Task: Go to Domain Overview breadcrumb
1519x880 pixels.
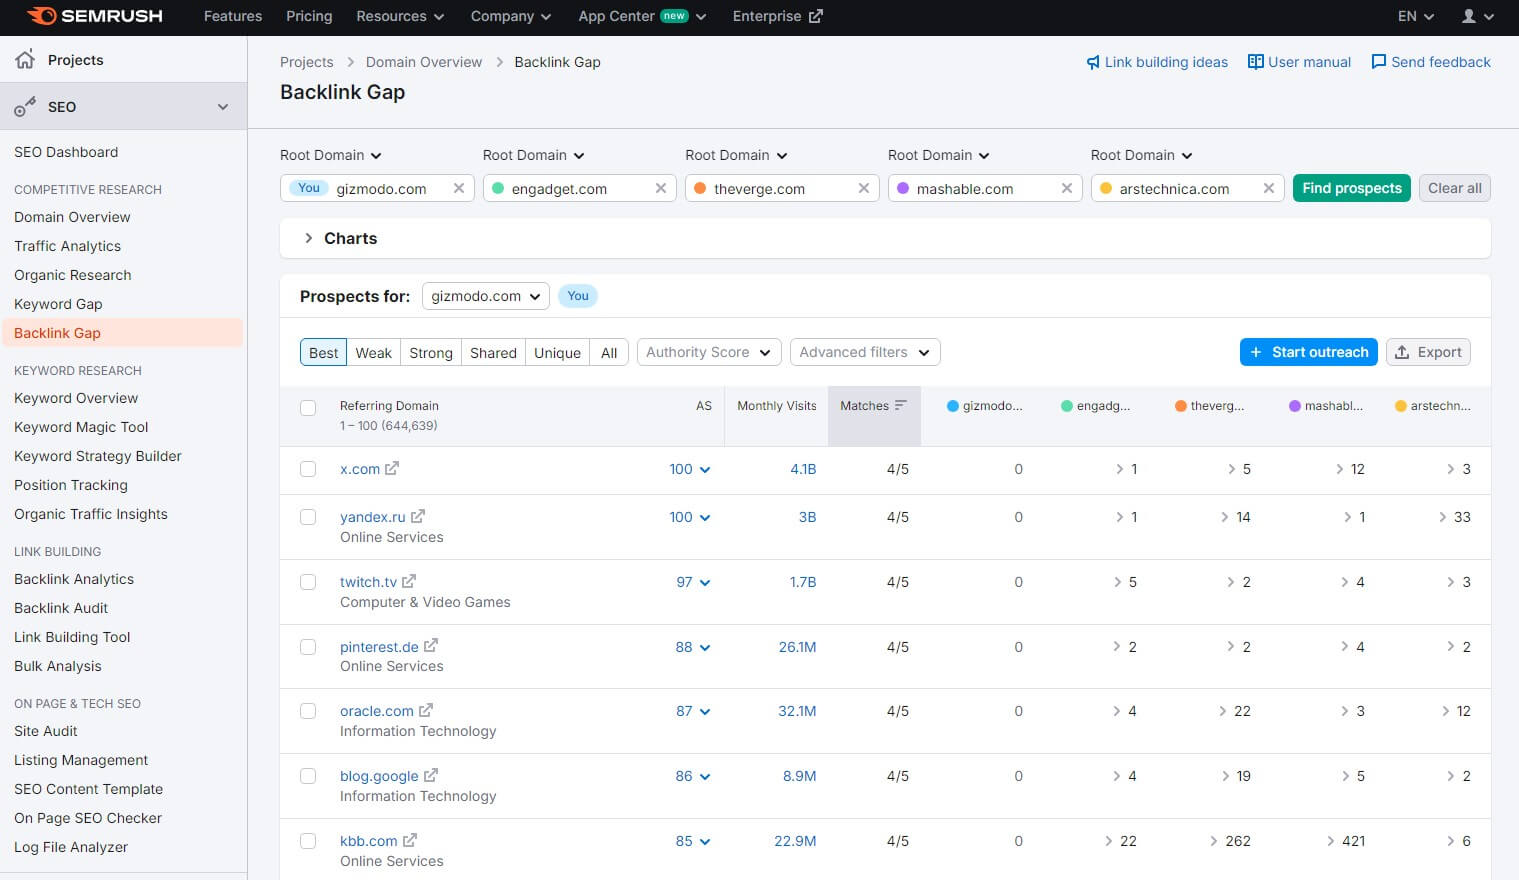Action: pyautogui.click(x=424, y=62)
